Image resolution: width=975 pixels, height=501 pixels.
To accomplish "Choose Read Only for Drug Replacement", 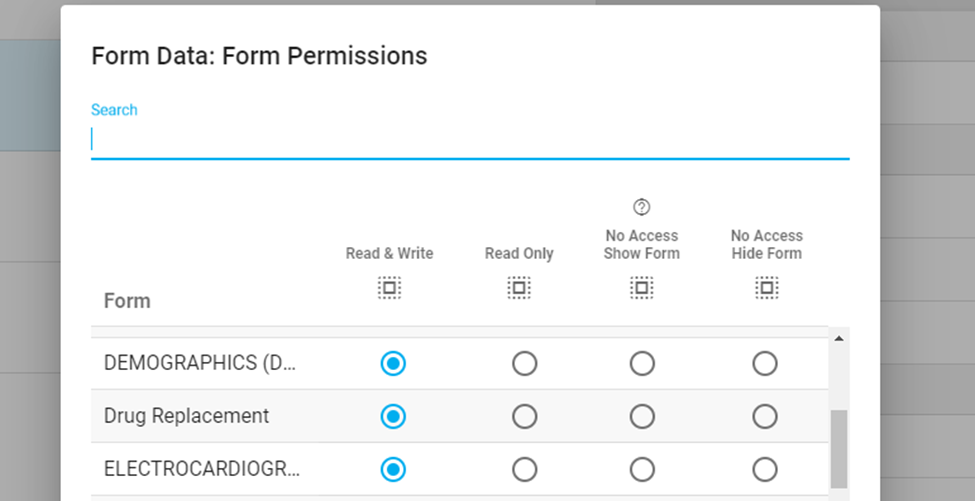I will click(524, 416).
